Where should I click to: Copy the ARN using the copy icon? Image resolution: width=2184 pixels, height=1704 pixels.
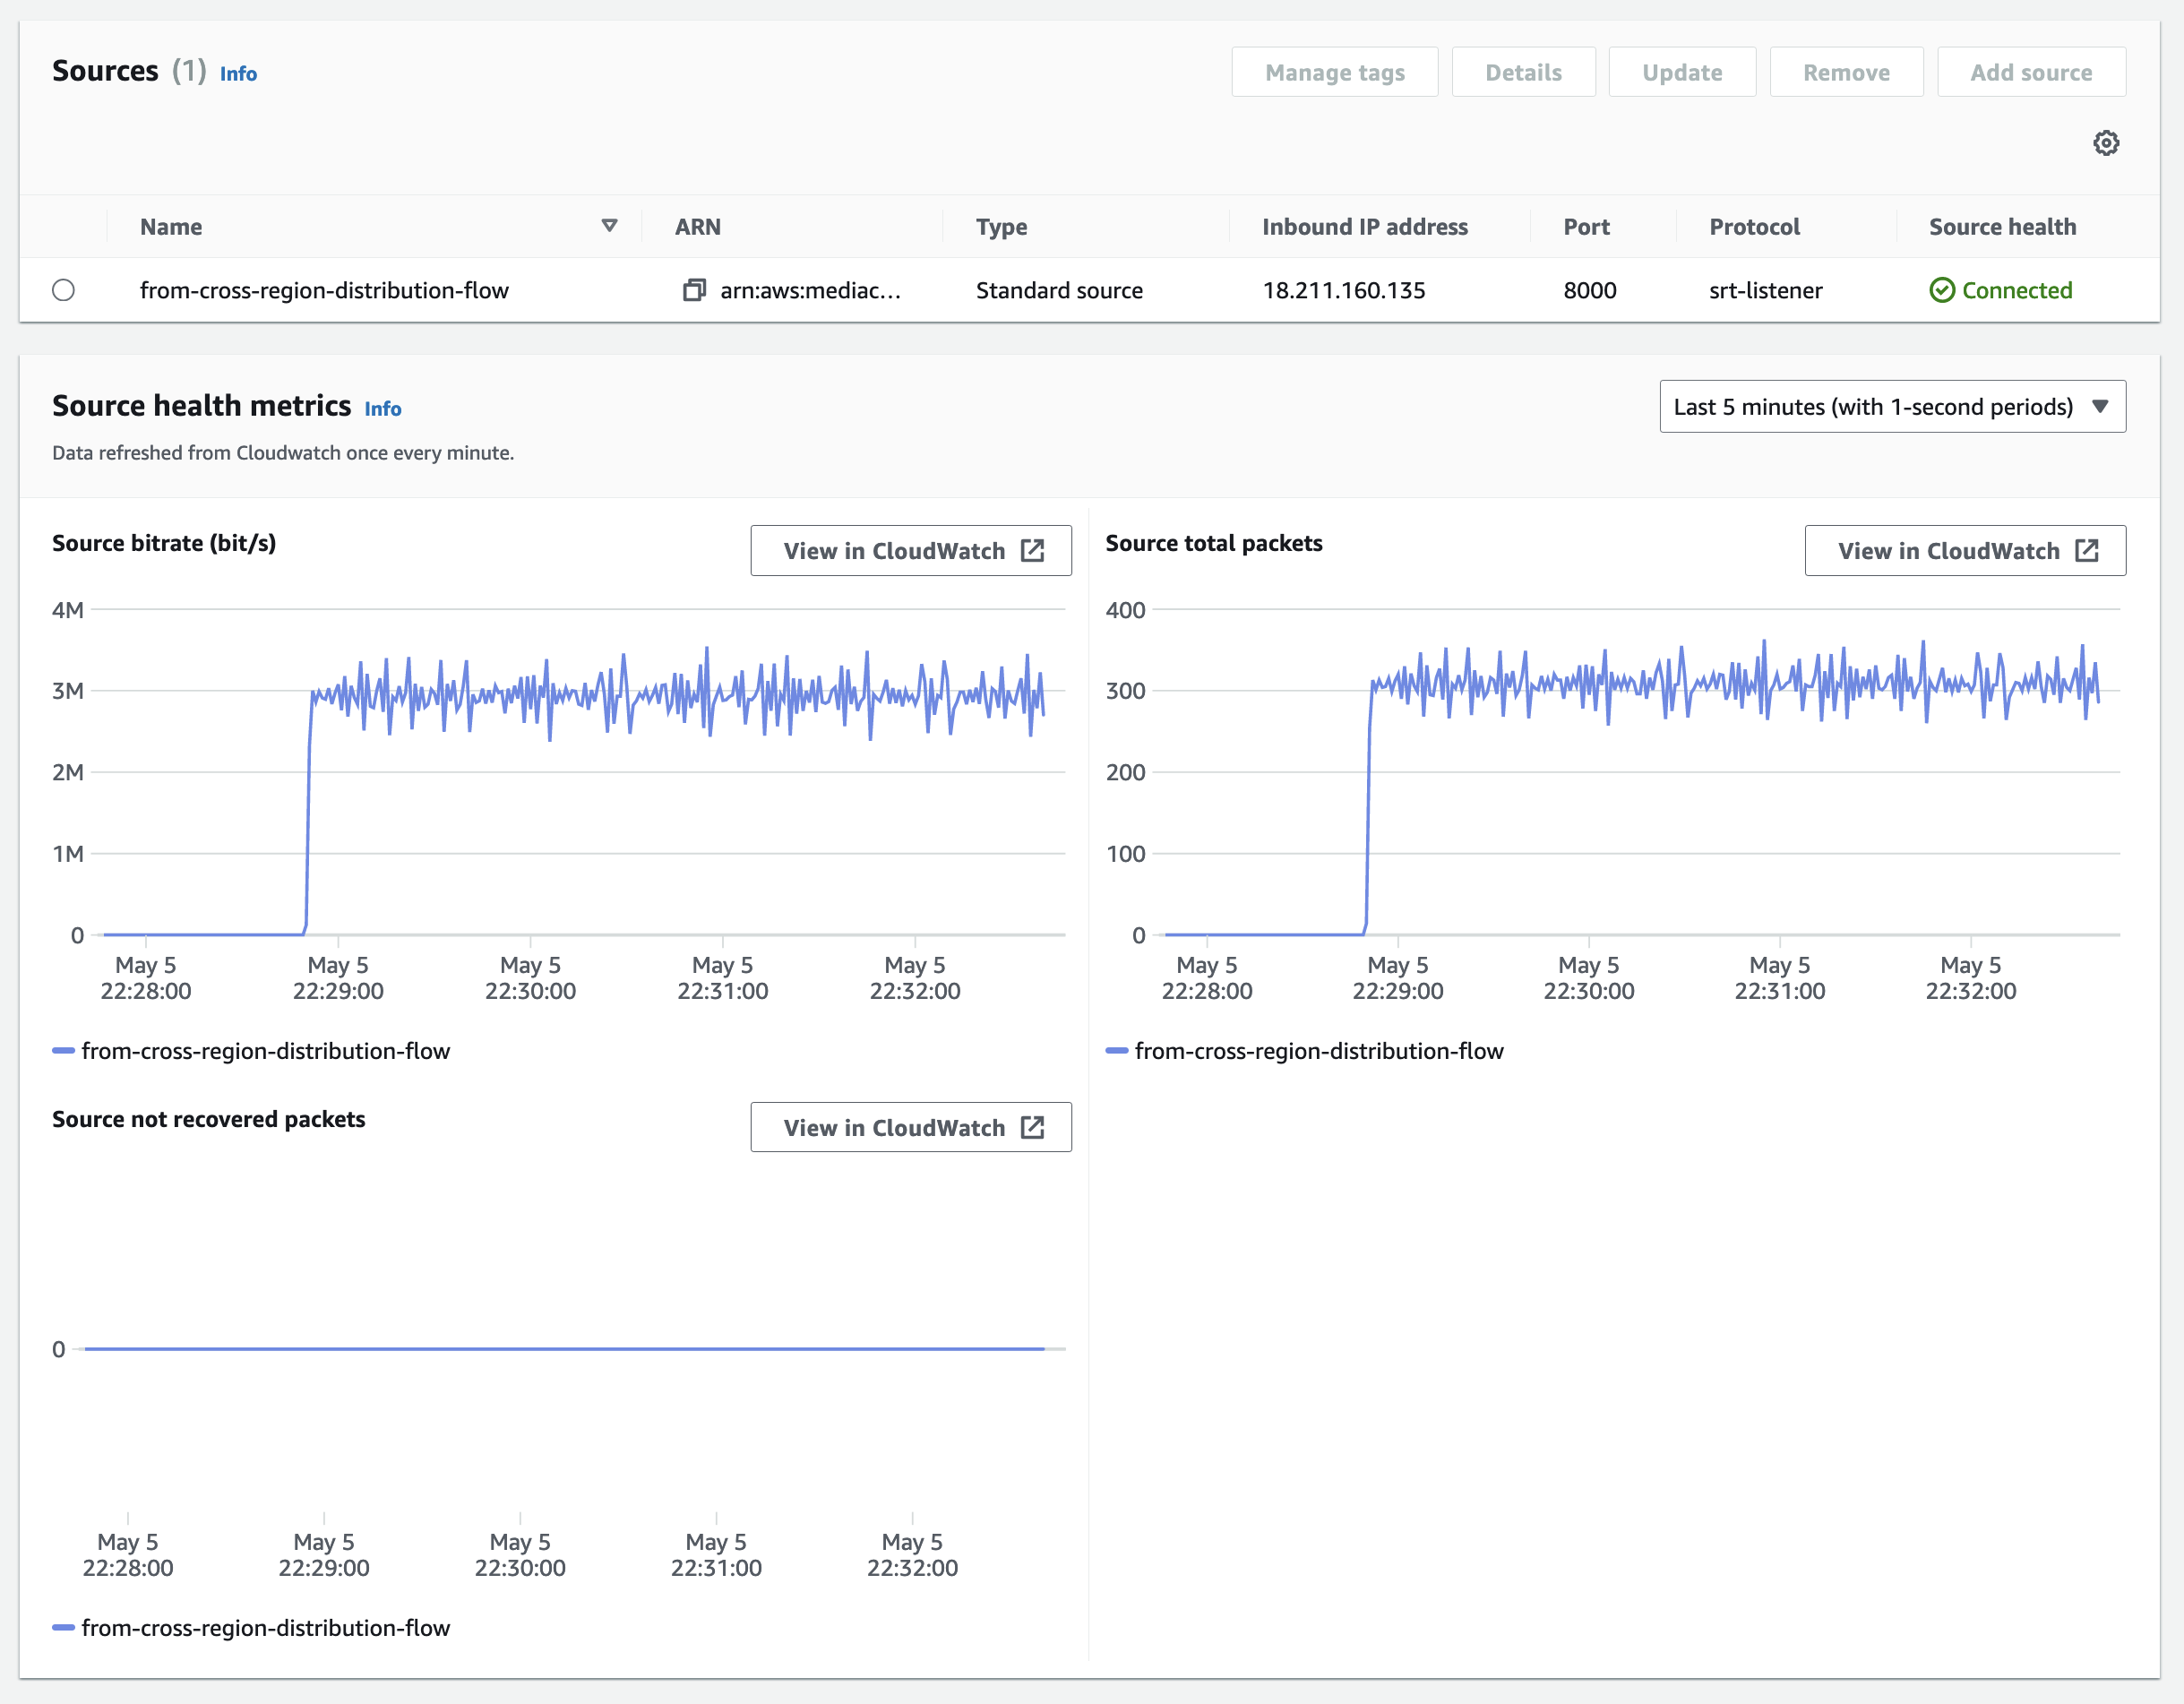pos(693,290)
